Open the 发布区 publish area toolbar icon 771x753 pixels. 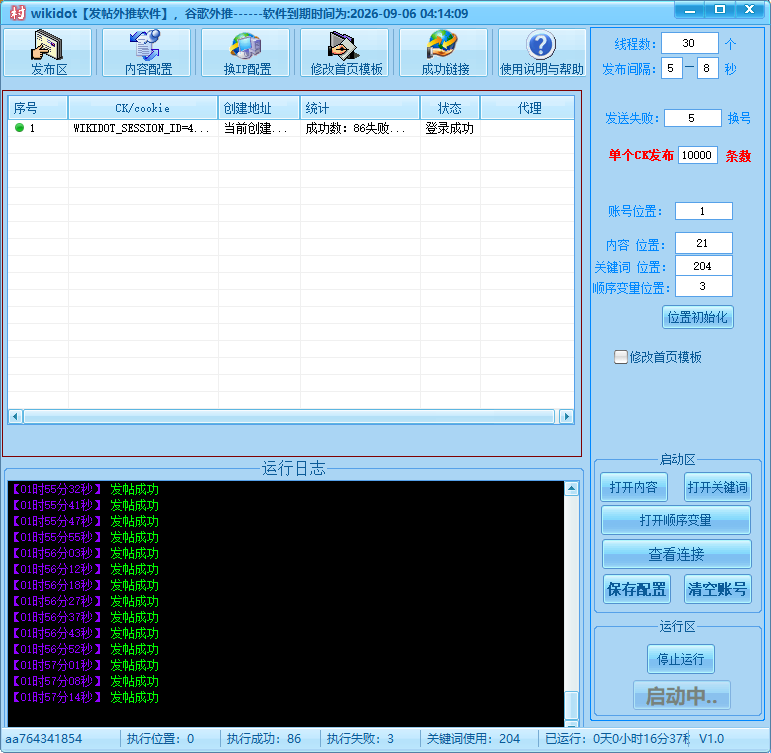47,52
